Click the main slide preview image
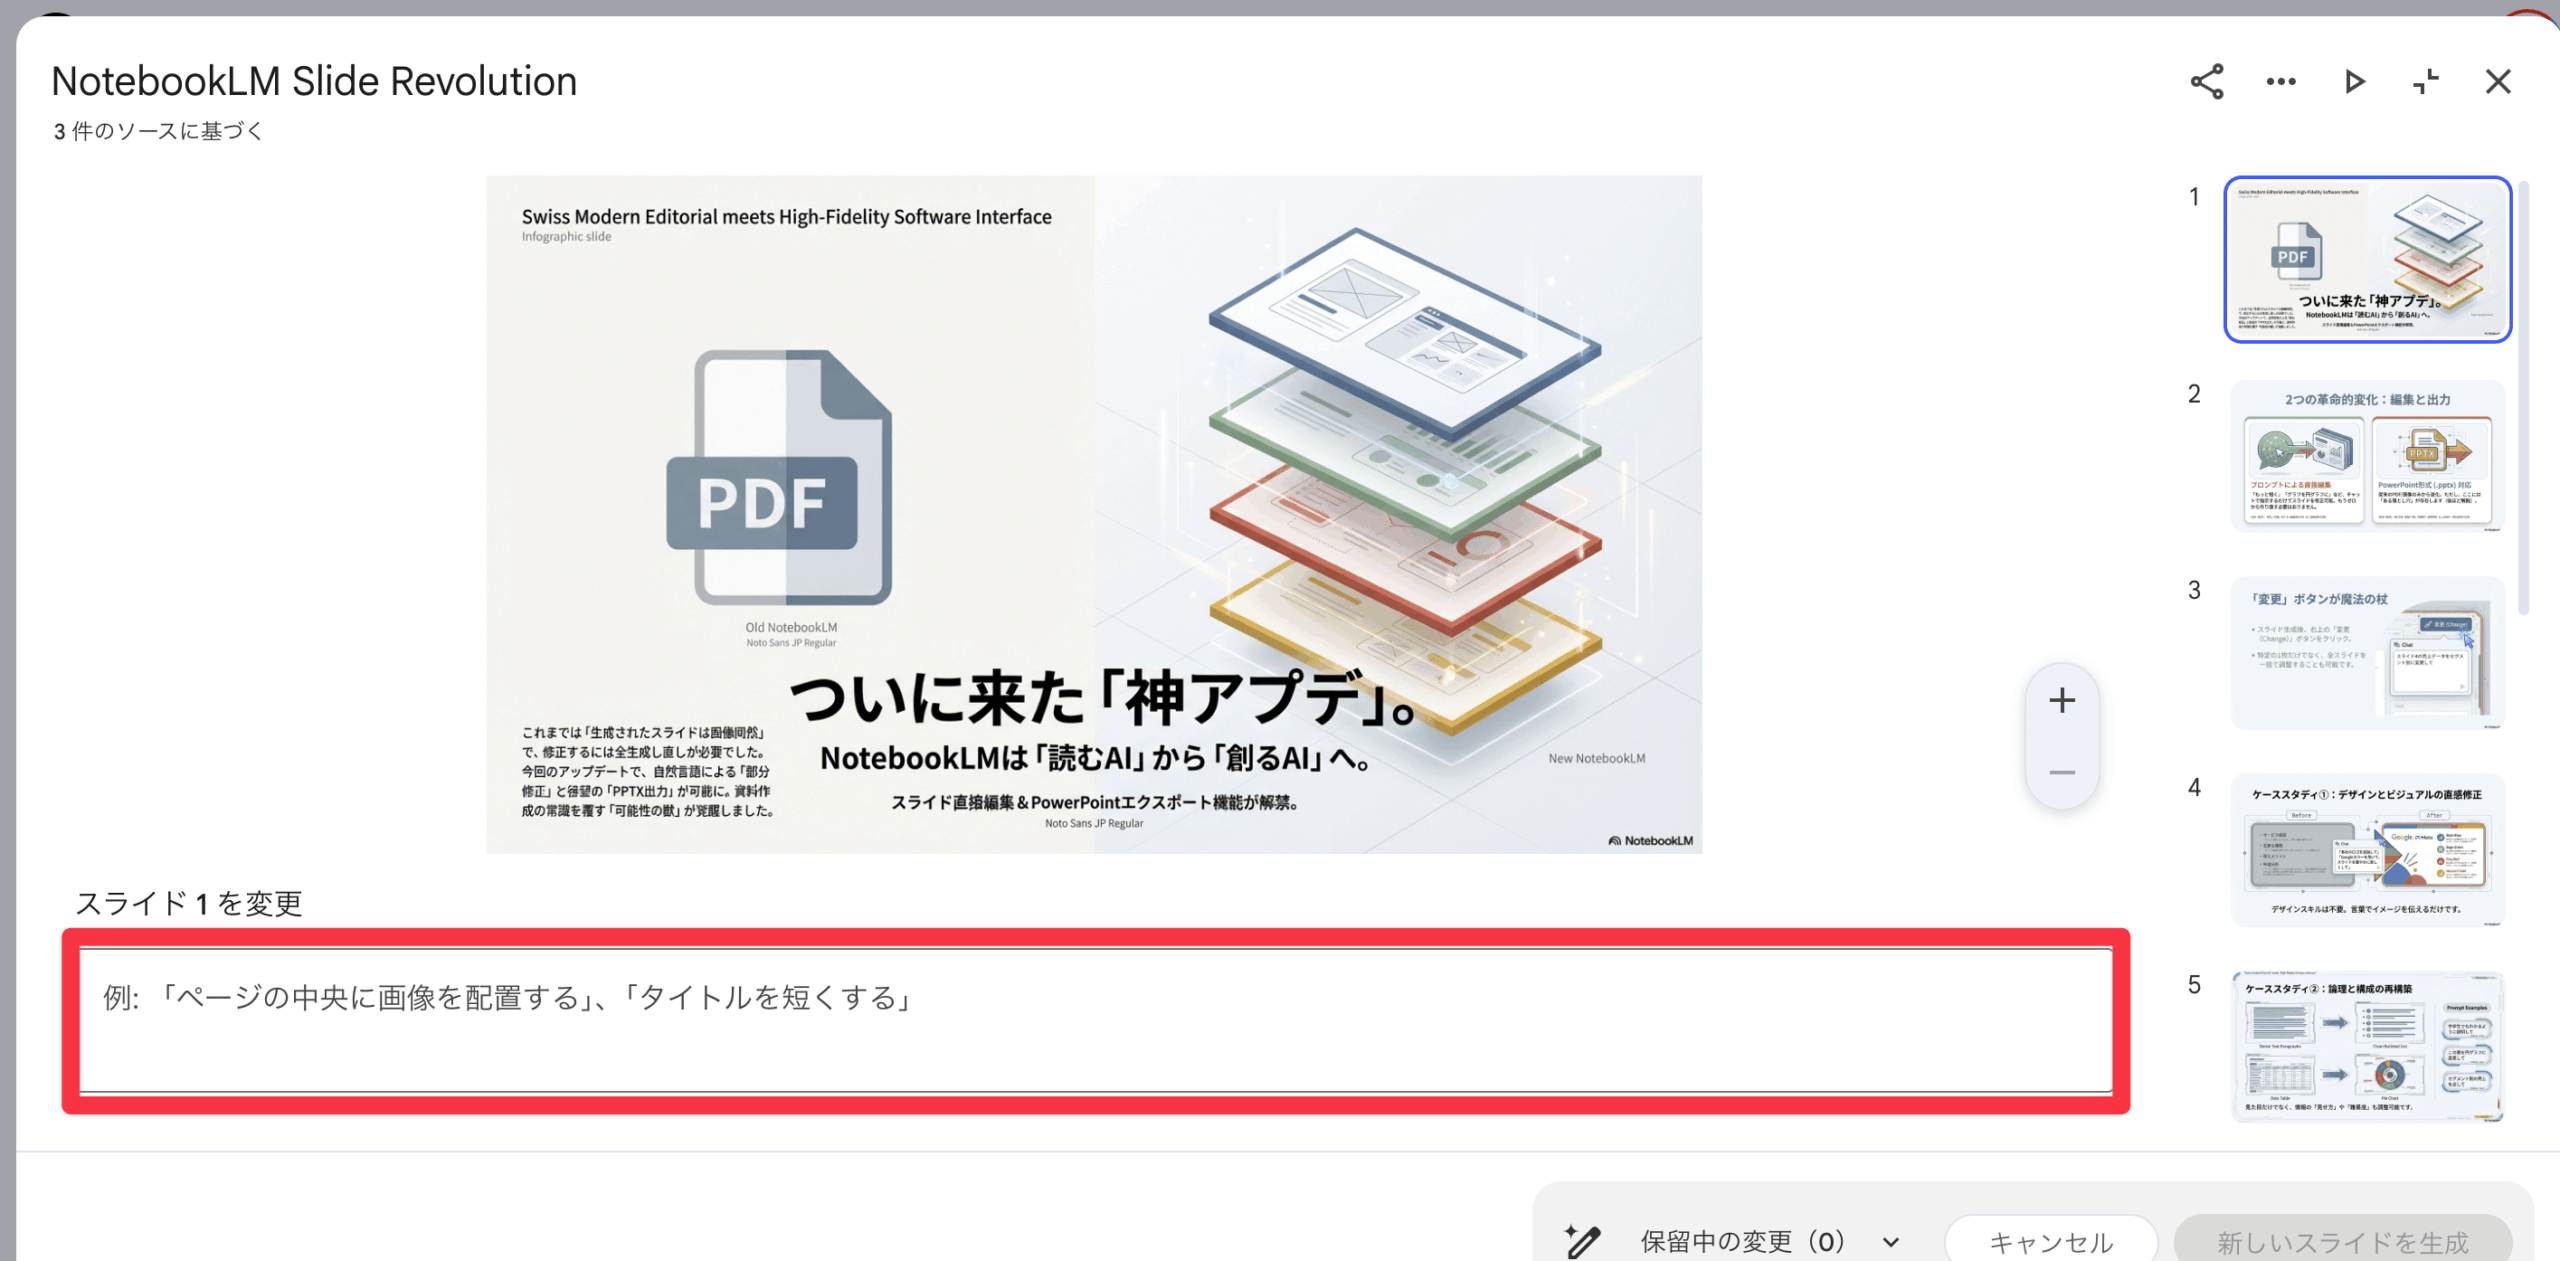Screen dimensions: 2560x1261 (1094, 514)
